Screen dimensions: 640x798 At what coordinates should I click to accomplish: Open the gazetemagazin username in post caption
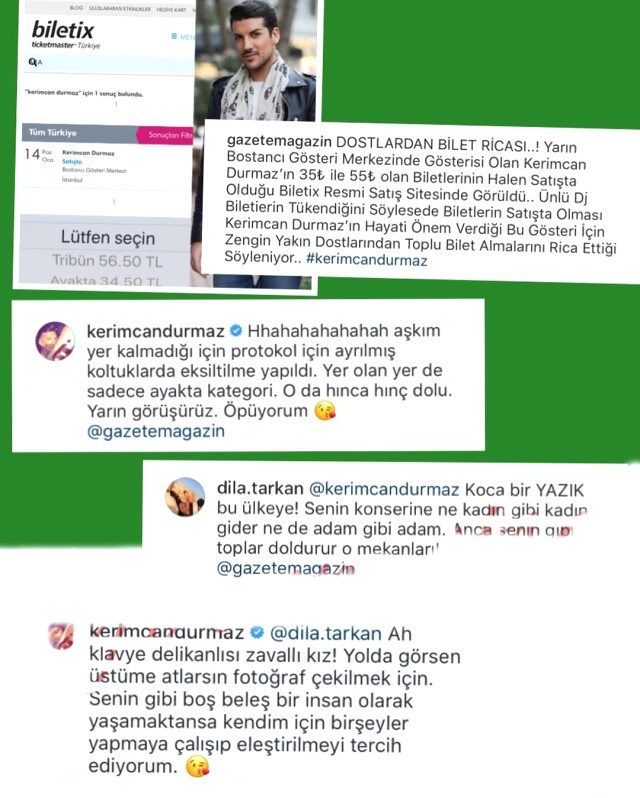coord(279,141)
